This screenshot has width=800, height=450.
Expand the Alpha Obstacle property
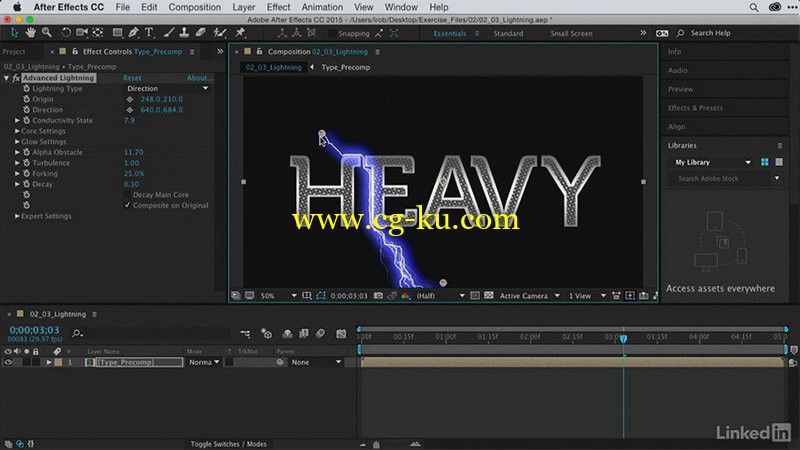coord(17,152)
